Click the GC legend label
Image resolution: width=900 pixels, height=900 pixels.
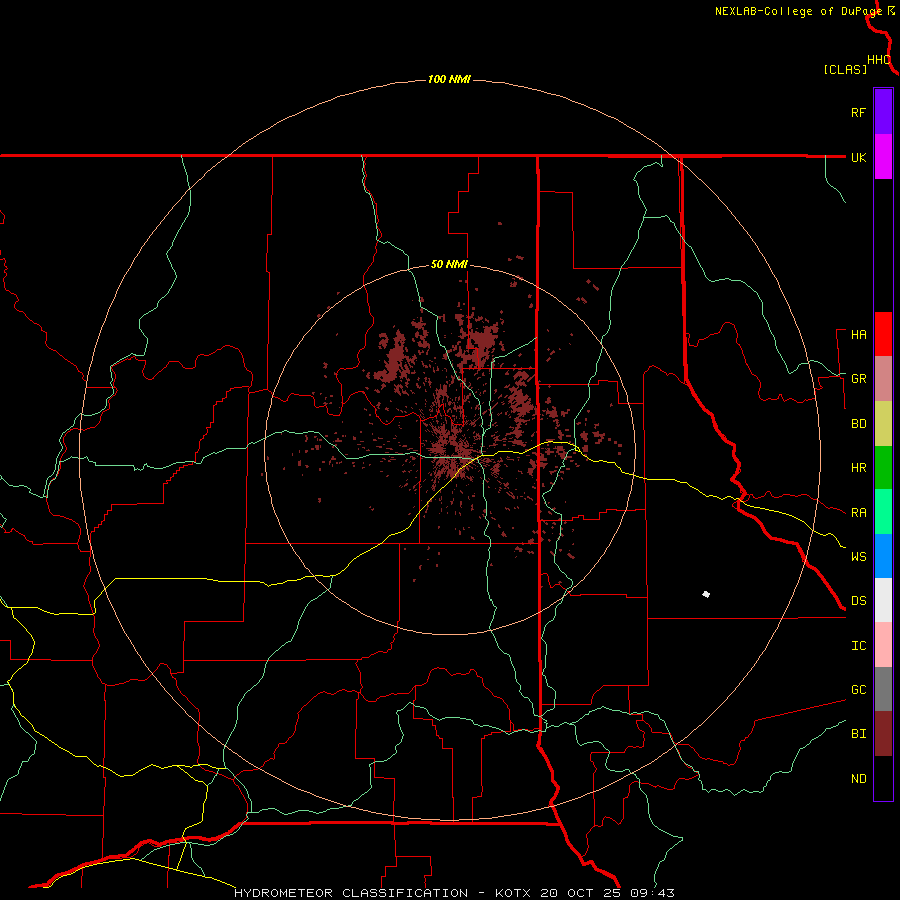(x=859, y=689)
